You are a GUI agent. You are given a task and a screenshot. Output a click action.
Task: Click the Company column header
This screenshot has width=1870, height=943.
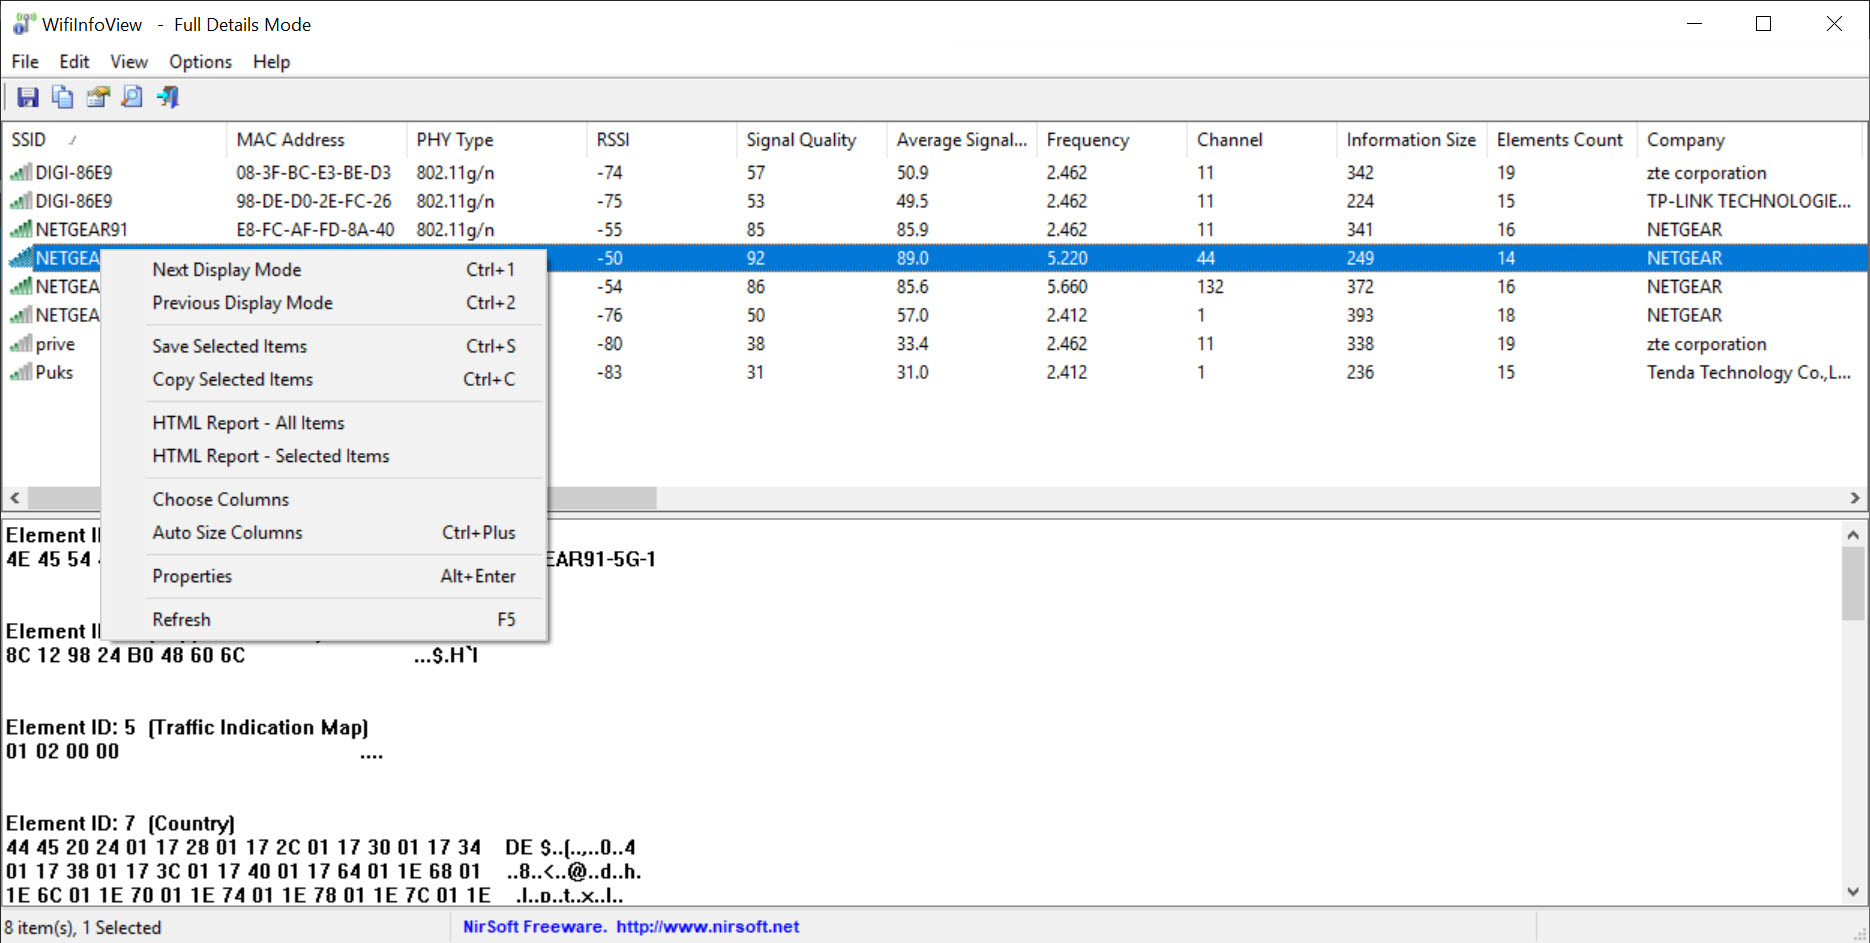pyautogui.click(x=1686, y=140)
